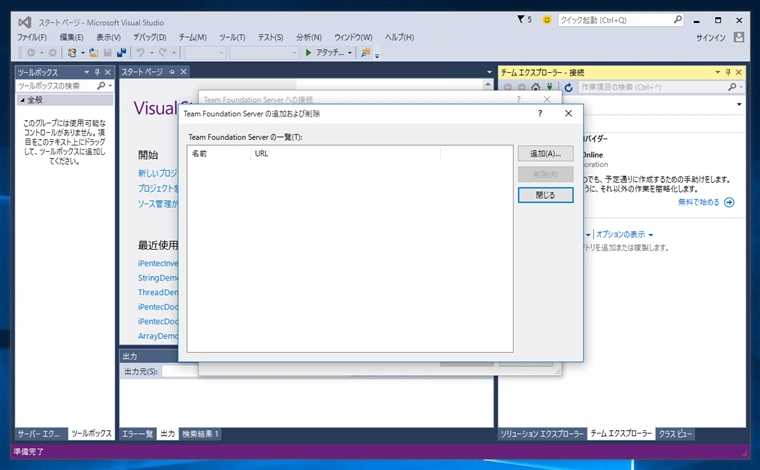Collapse the 全般 toolbox group
The width and height of the screenshot is (760, 470).
[x=22, y=100]
